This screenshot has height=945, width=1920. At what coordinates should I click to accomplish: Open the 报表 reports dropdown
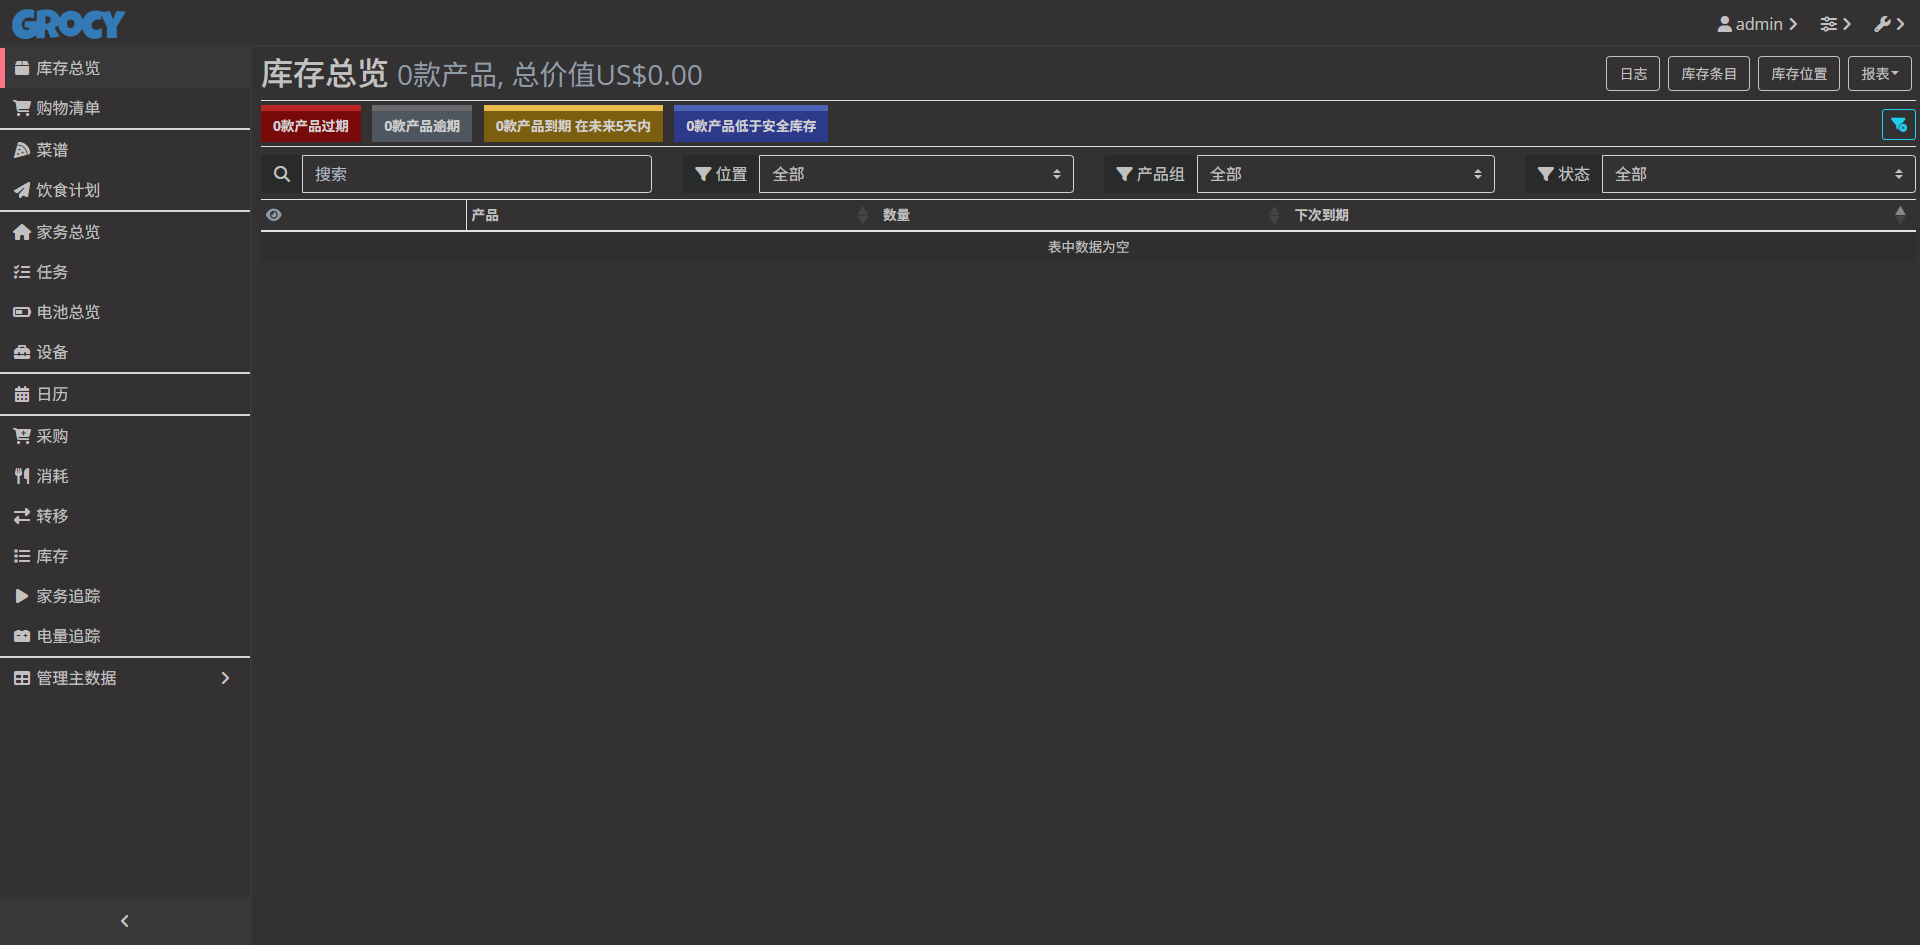click(1879, 74)
